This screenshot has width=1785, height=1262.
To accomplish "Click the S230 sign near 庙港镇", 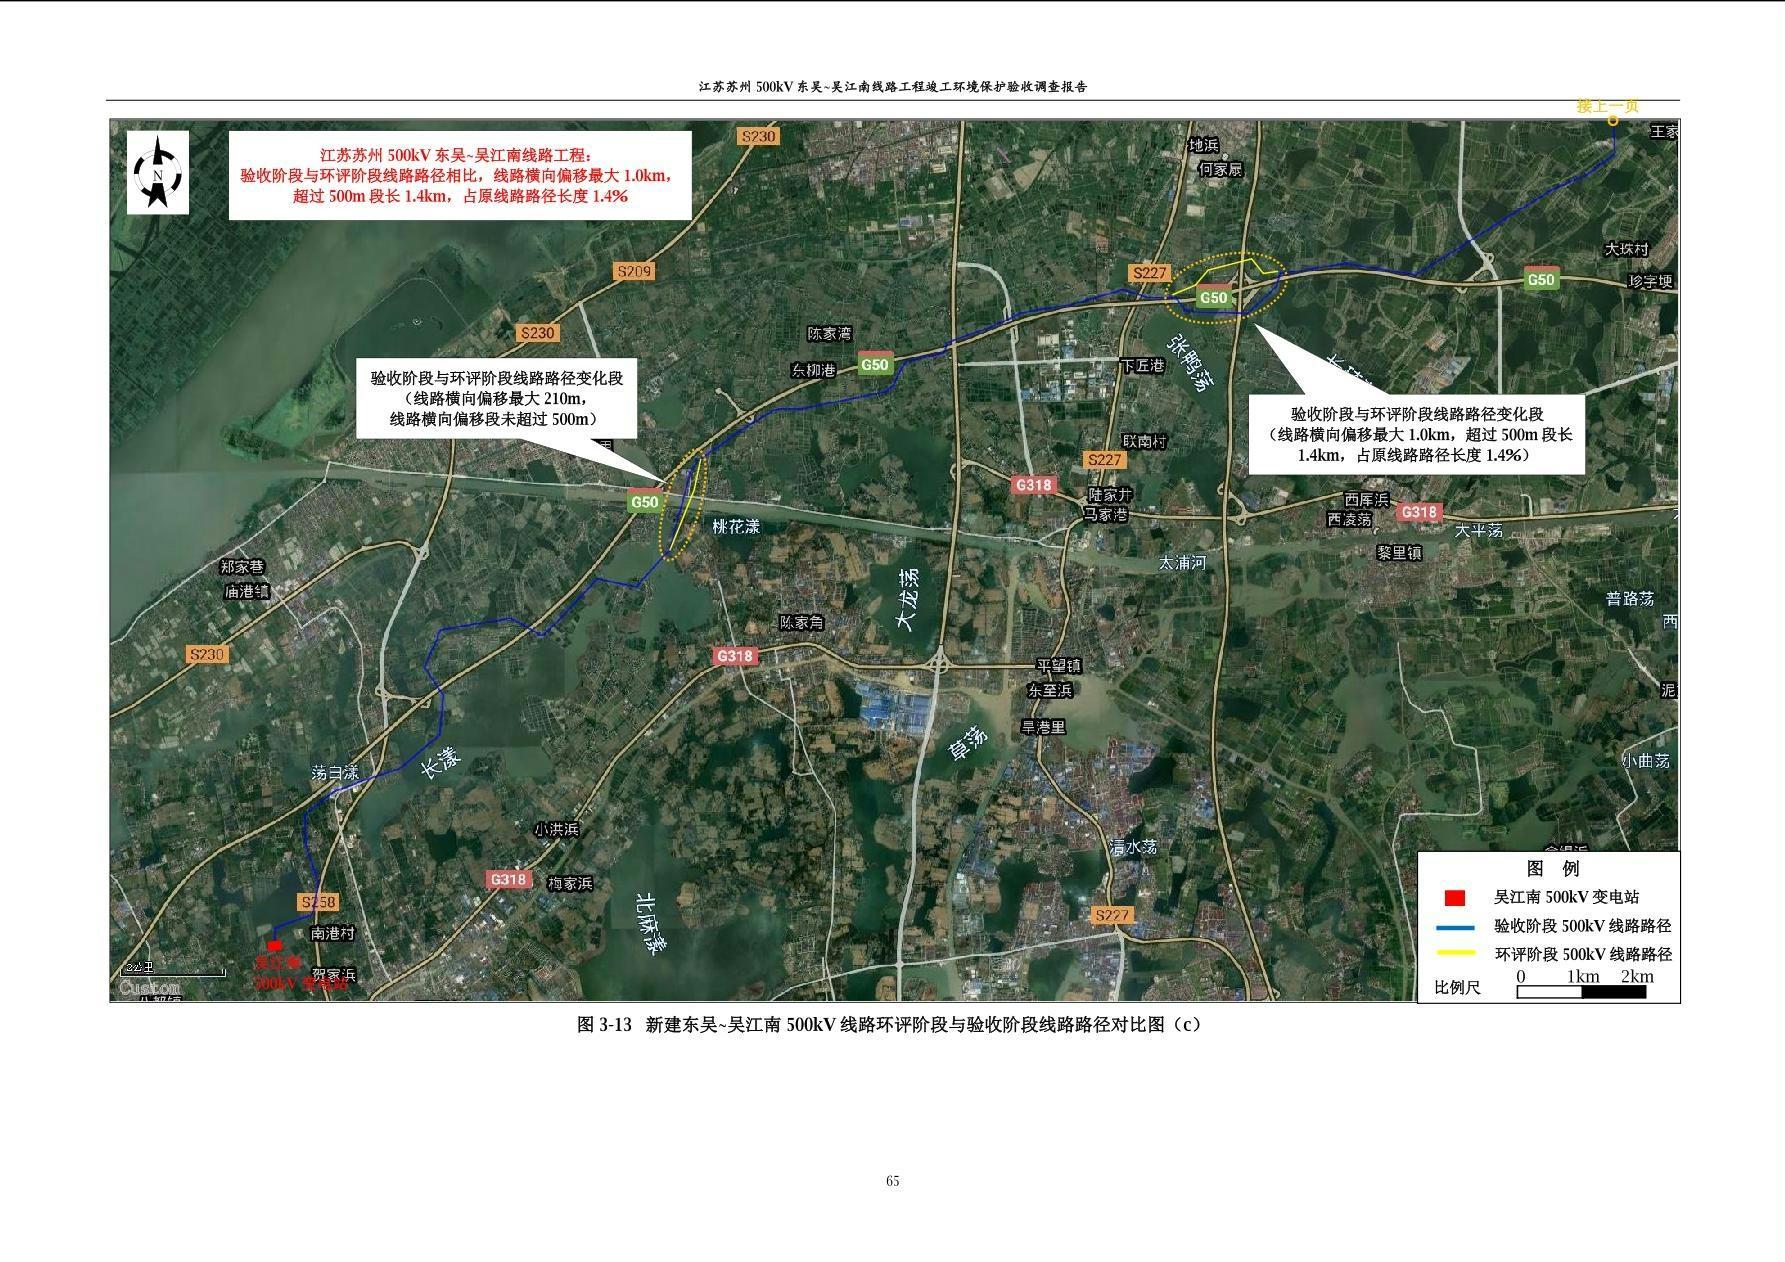I will pos(207,654).
